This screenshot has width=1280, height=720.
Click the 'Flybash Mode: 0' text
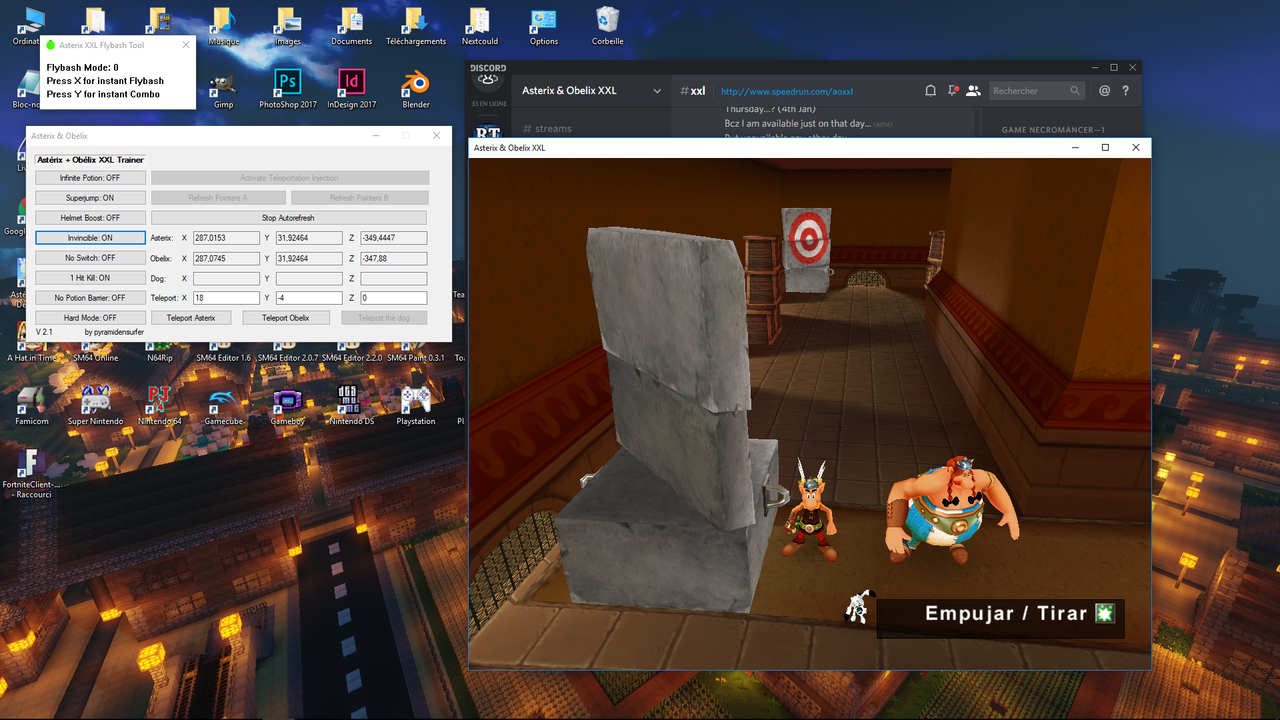pyautogui.click(x=82, y=68)
